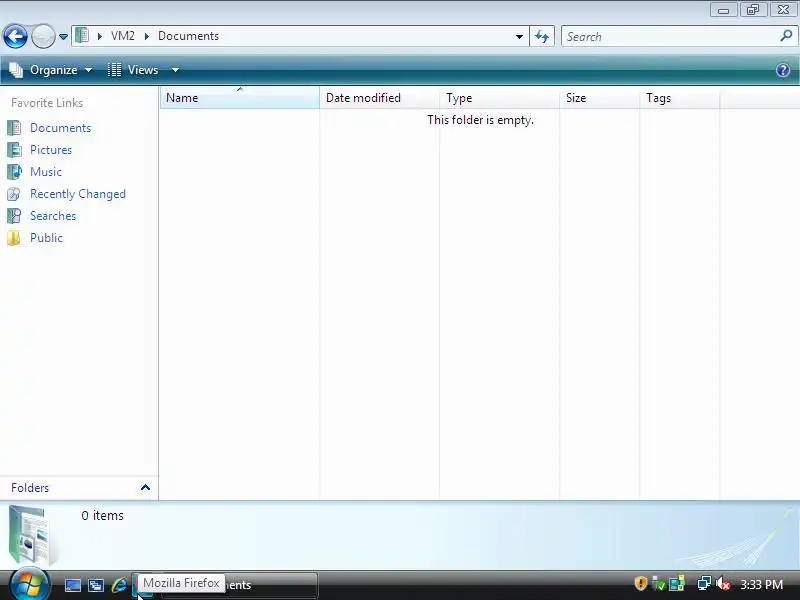Click Switch between windows quick launch icon
800x600 pixels.
pyautogui.click(x=96, y=585)
